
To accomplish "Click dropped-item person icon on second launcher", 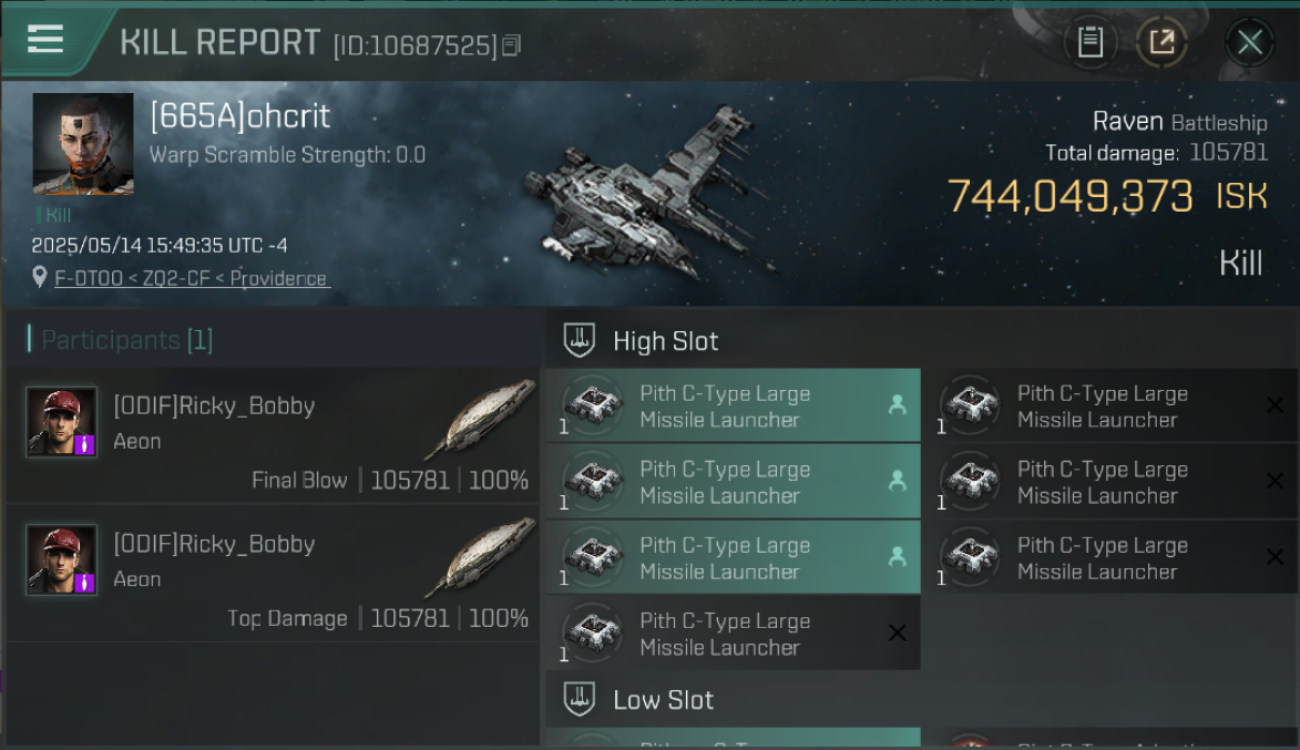I will [897, 481].
